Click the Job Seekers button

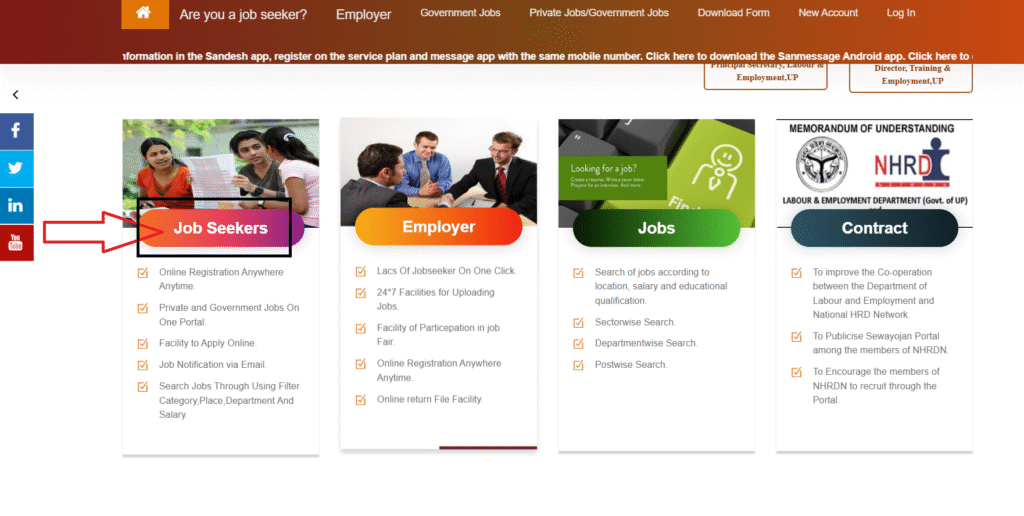click(x=221, y=228)
